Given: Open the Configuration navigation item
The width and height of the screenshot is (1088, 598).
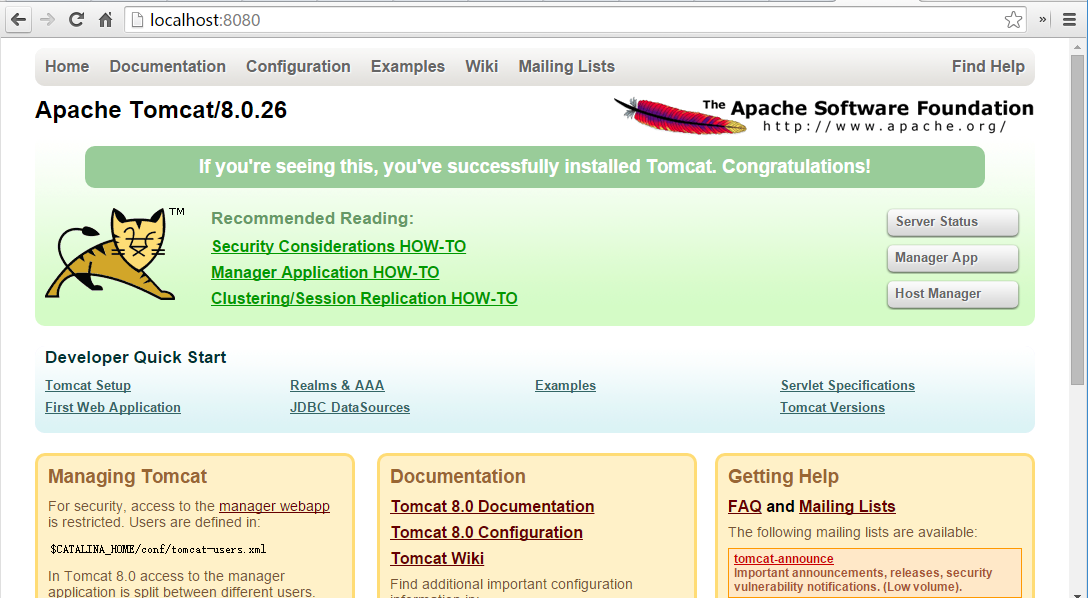Looking at the screenshot, I should tap(298, 67).
